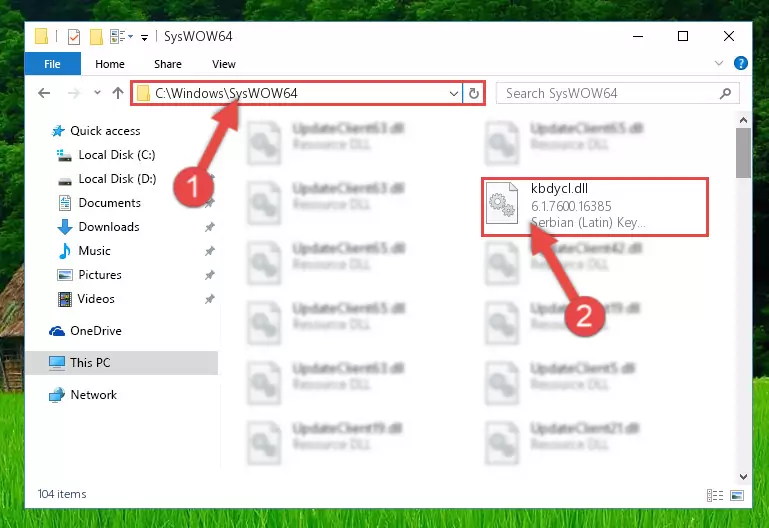
Task: Expand the ribbon with the chevron
Action: click(719, 63)
